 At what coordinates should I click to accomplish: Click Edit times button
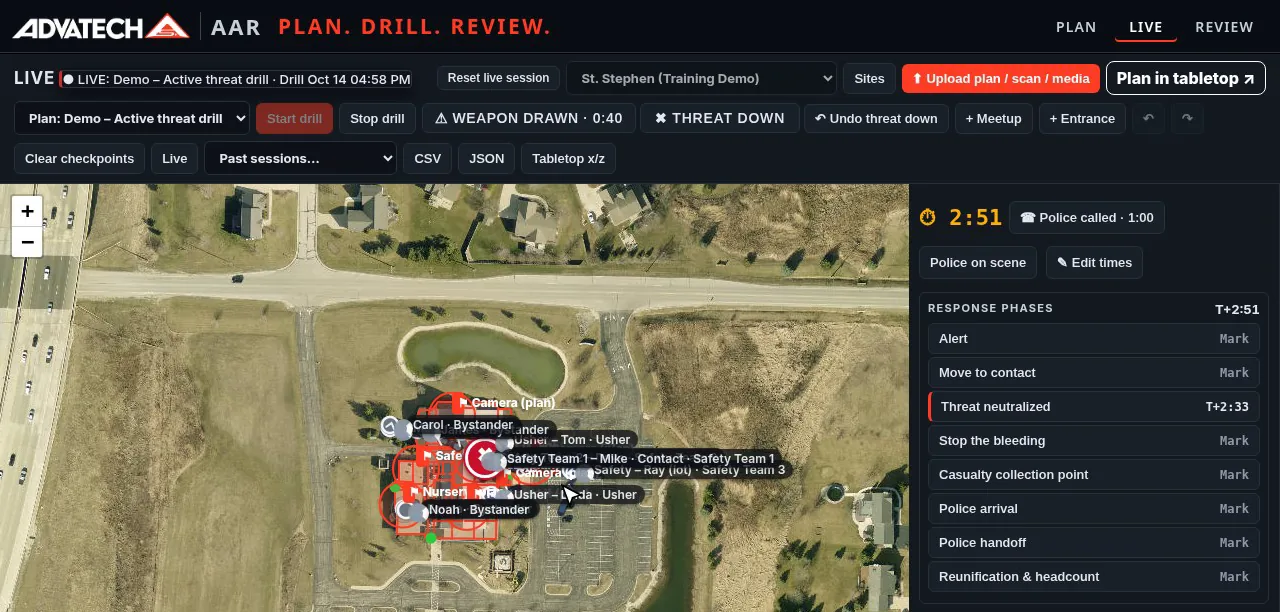(x=1094, y=262)
